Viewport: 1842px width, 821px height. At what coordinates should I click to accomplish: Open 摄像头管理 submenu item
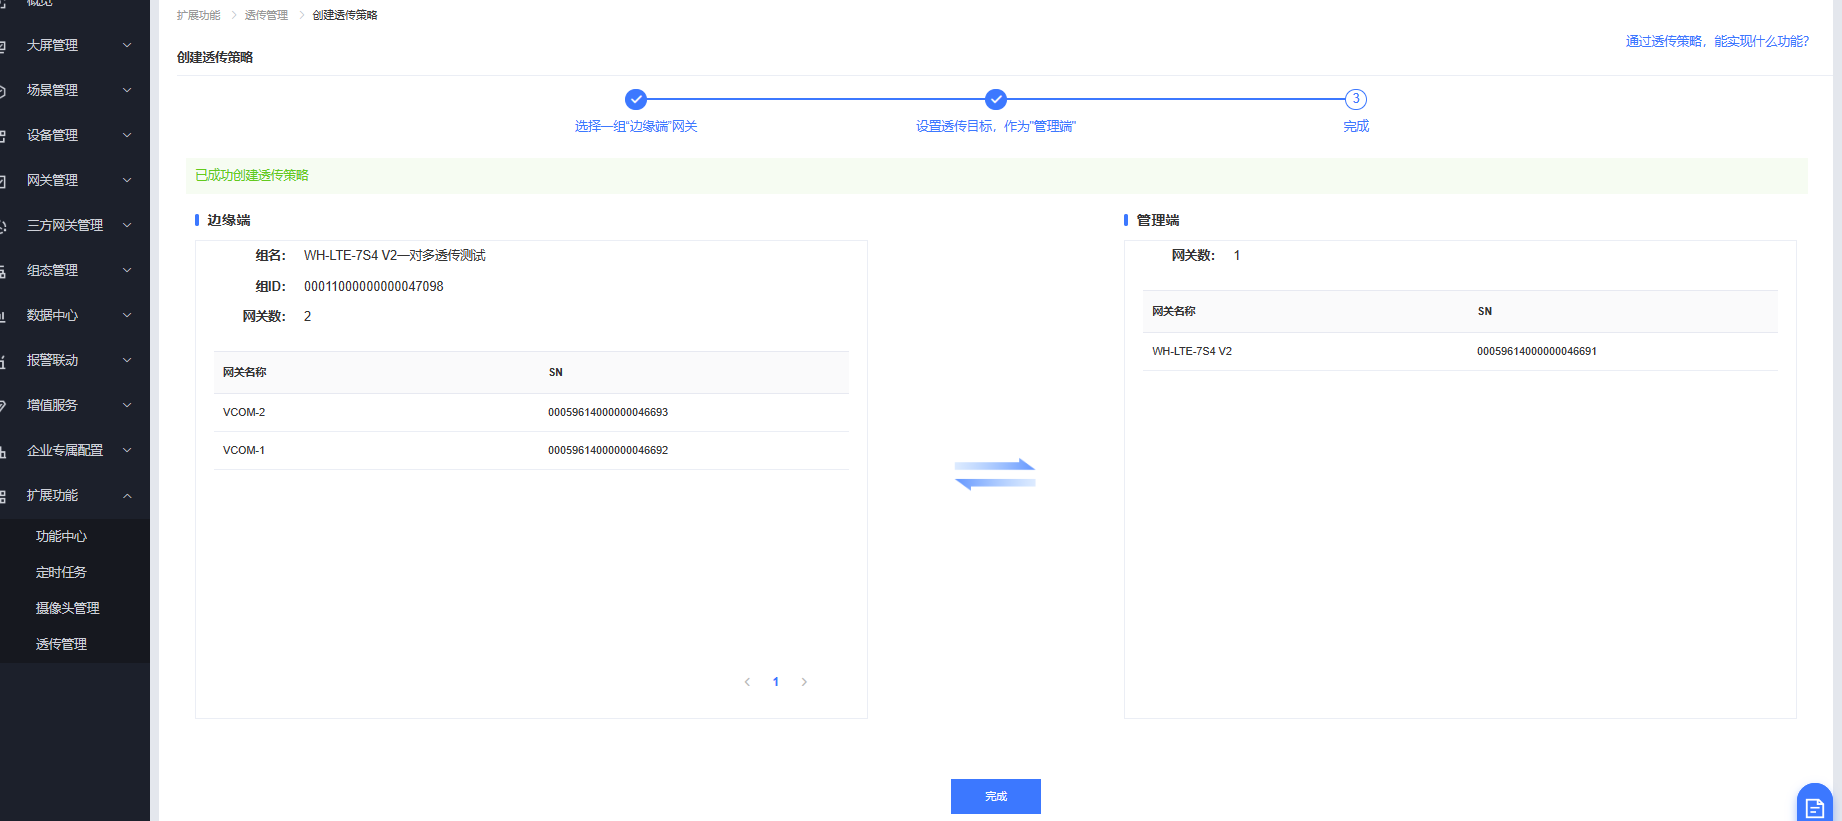pos(67,608)
